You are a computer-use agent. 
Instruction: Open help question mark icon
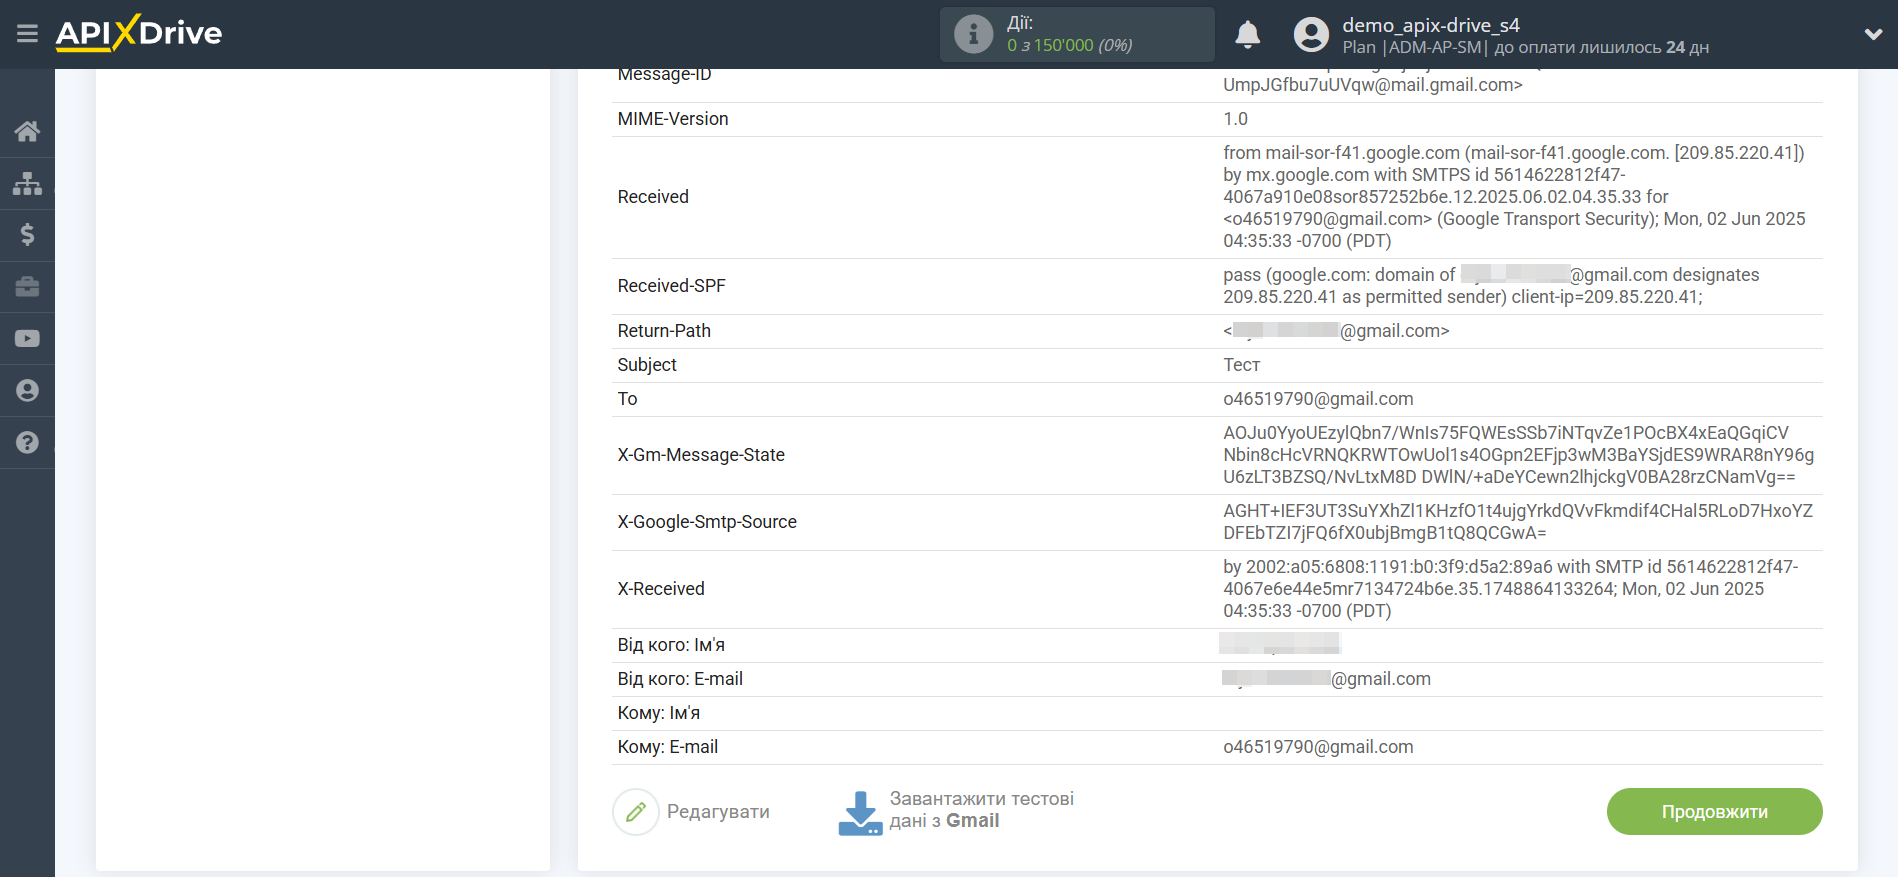(x=27, y=443)
